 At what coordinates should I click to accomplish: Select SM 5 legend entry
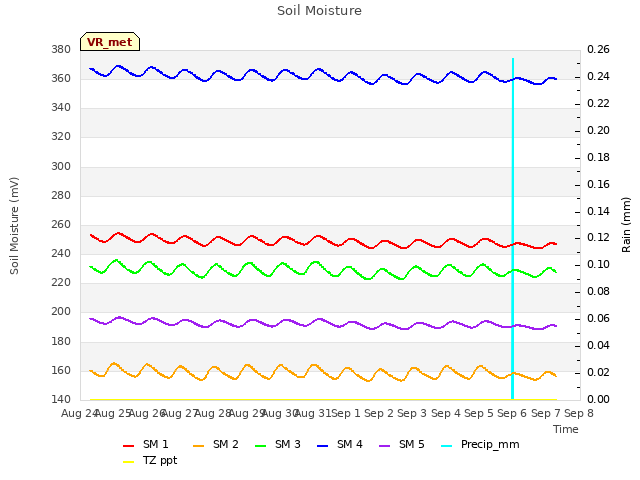pyautogui.click(x=402, y=444)
